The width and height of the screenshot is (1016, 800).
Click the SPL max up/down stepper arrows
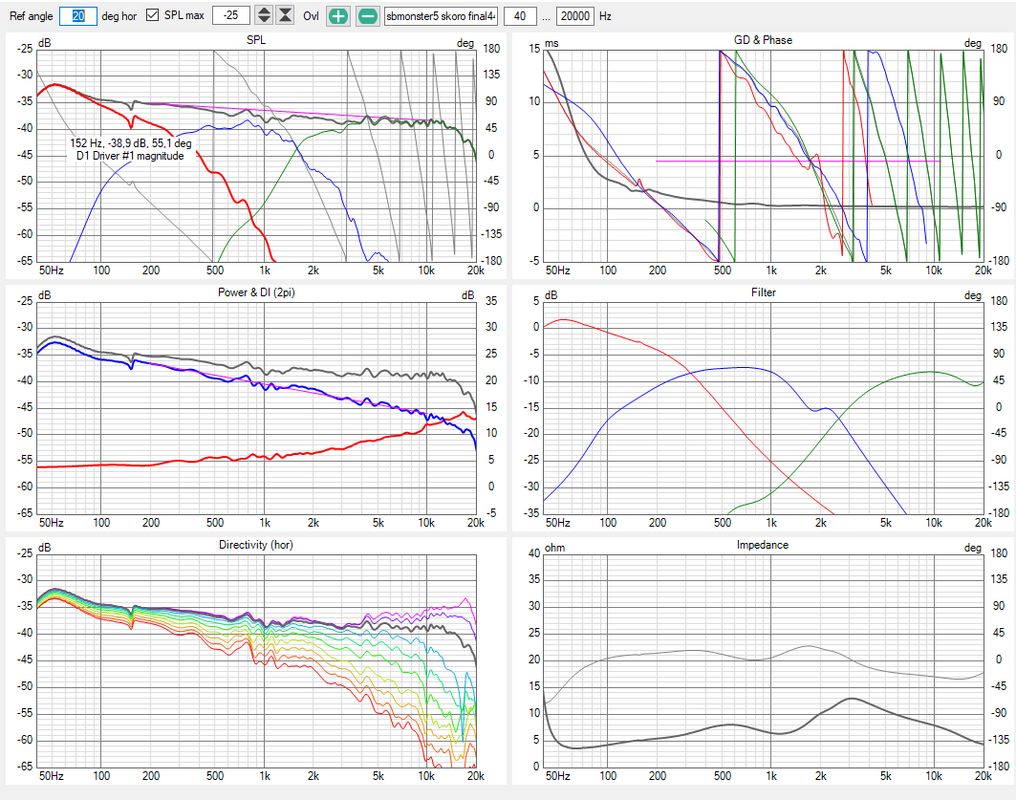pos(264,16)
